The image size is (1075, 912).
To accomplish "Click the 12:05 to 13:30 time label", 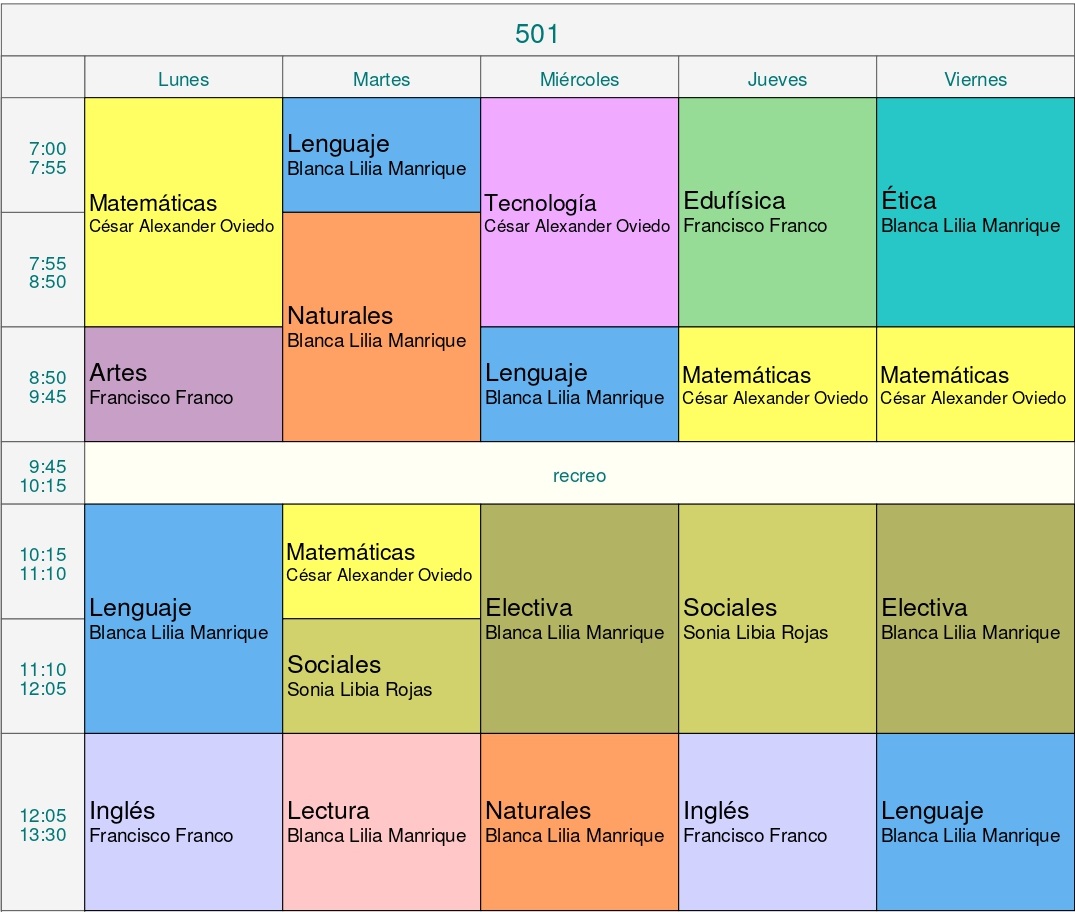I will click(43, 825).
